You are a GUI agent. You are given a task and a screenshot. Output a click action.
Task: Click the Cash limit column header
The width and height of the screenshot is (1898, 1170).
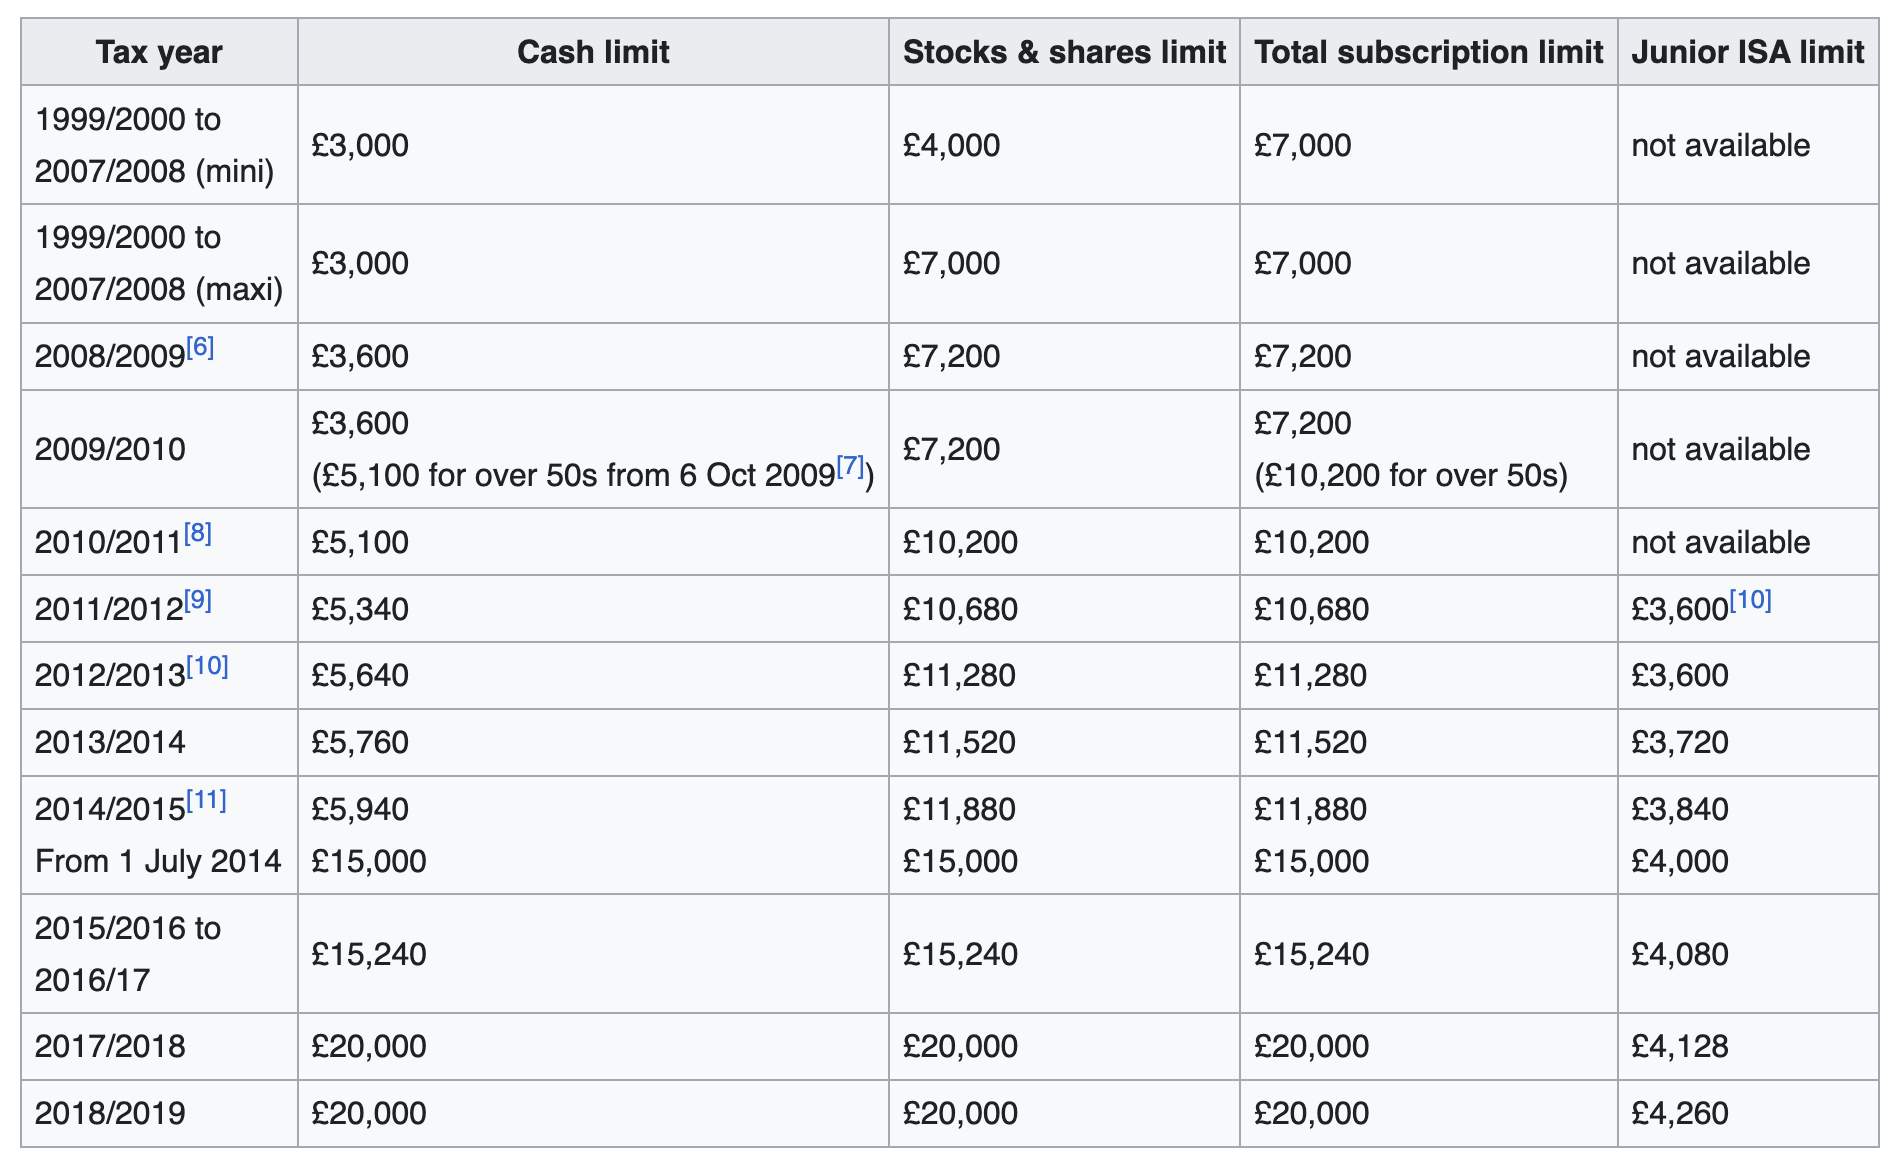(592, 52)
